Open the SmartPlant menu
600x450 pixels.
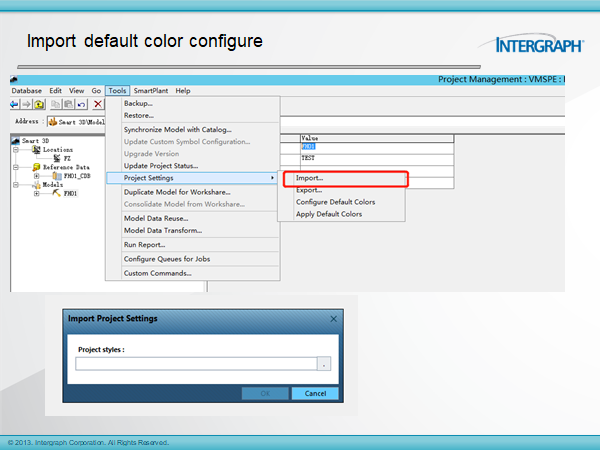[151, 91]
